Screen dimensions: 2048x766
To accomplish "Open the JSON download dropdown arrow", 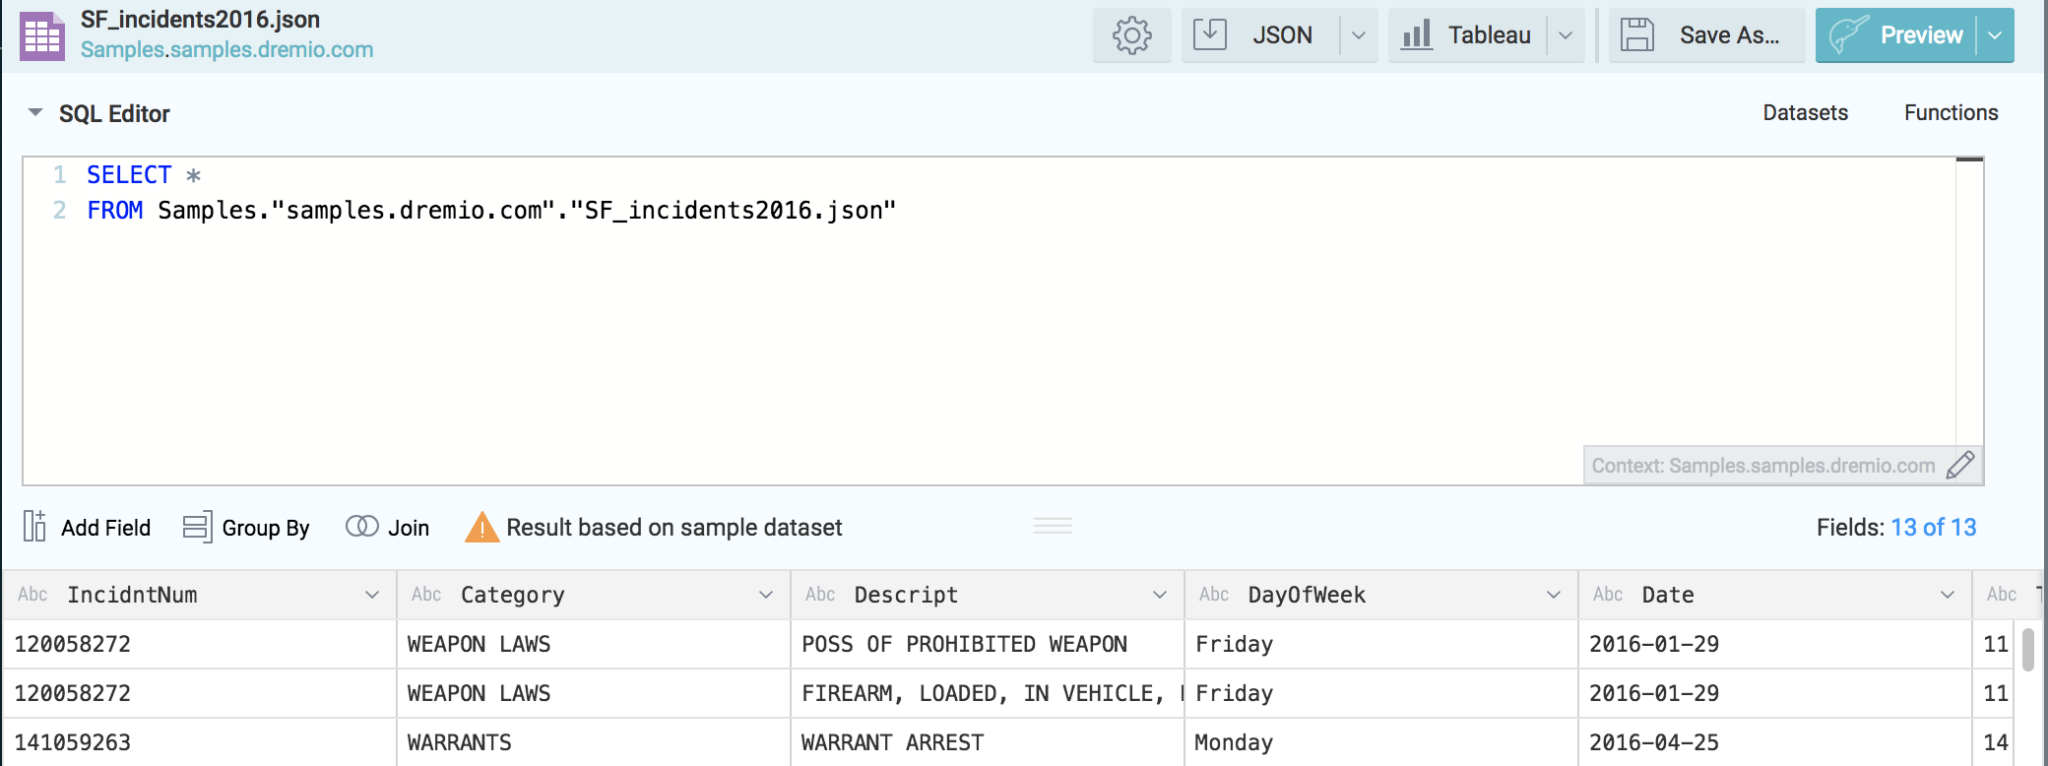I will (x=1358, y=35).
